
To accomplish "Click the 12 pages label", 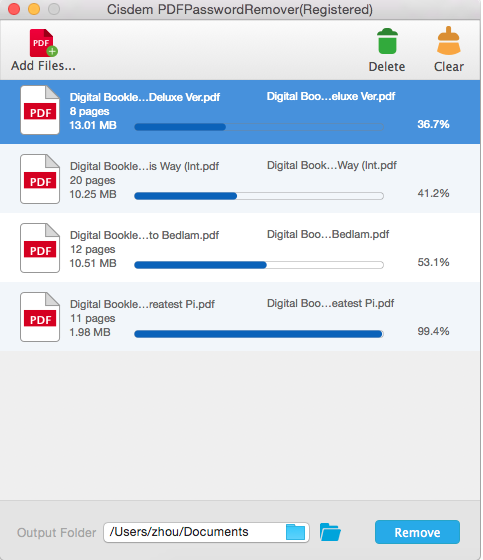I will pyautogui.click(x=92, y=249).
